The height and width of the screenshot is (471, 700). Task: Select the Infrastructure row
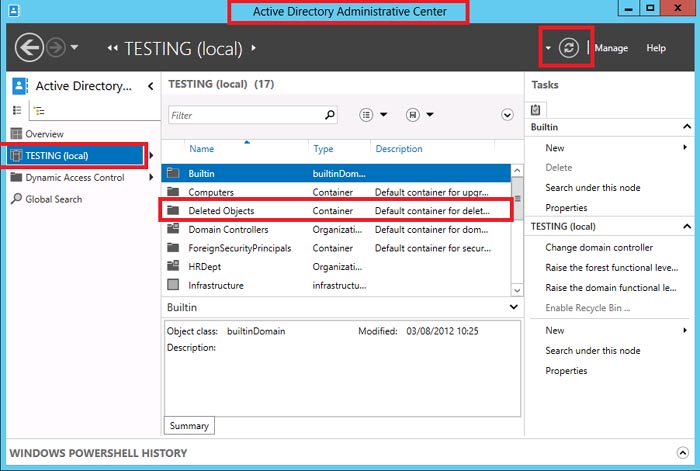[x=336, y=285]
